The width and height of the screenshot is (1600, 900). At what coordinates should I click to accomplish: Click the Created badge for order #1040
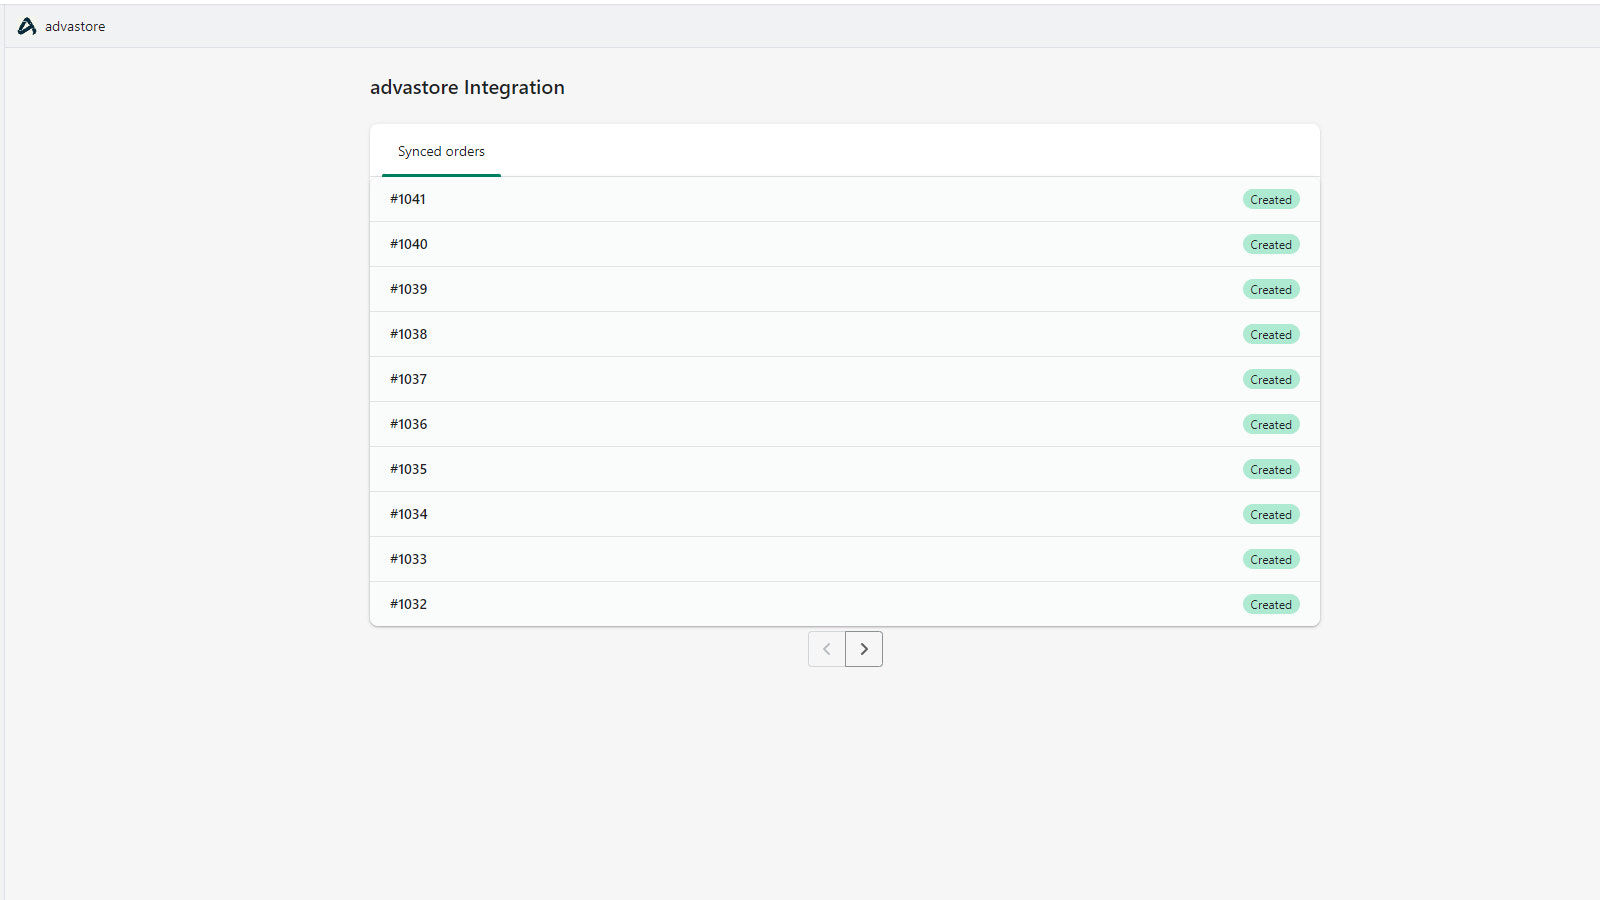(1271, 245)
